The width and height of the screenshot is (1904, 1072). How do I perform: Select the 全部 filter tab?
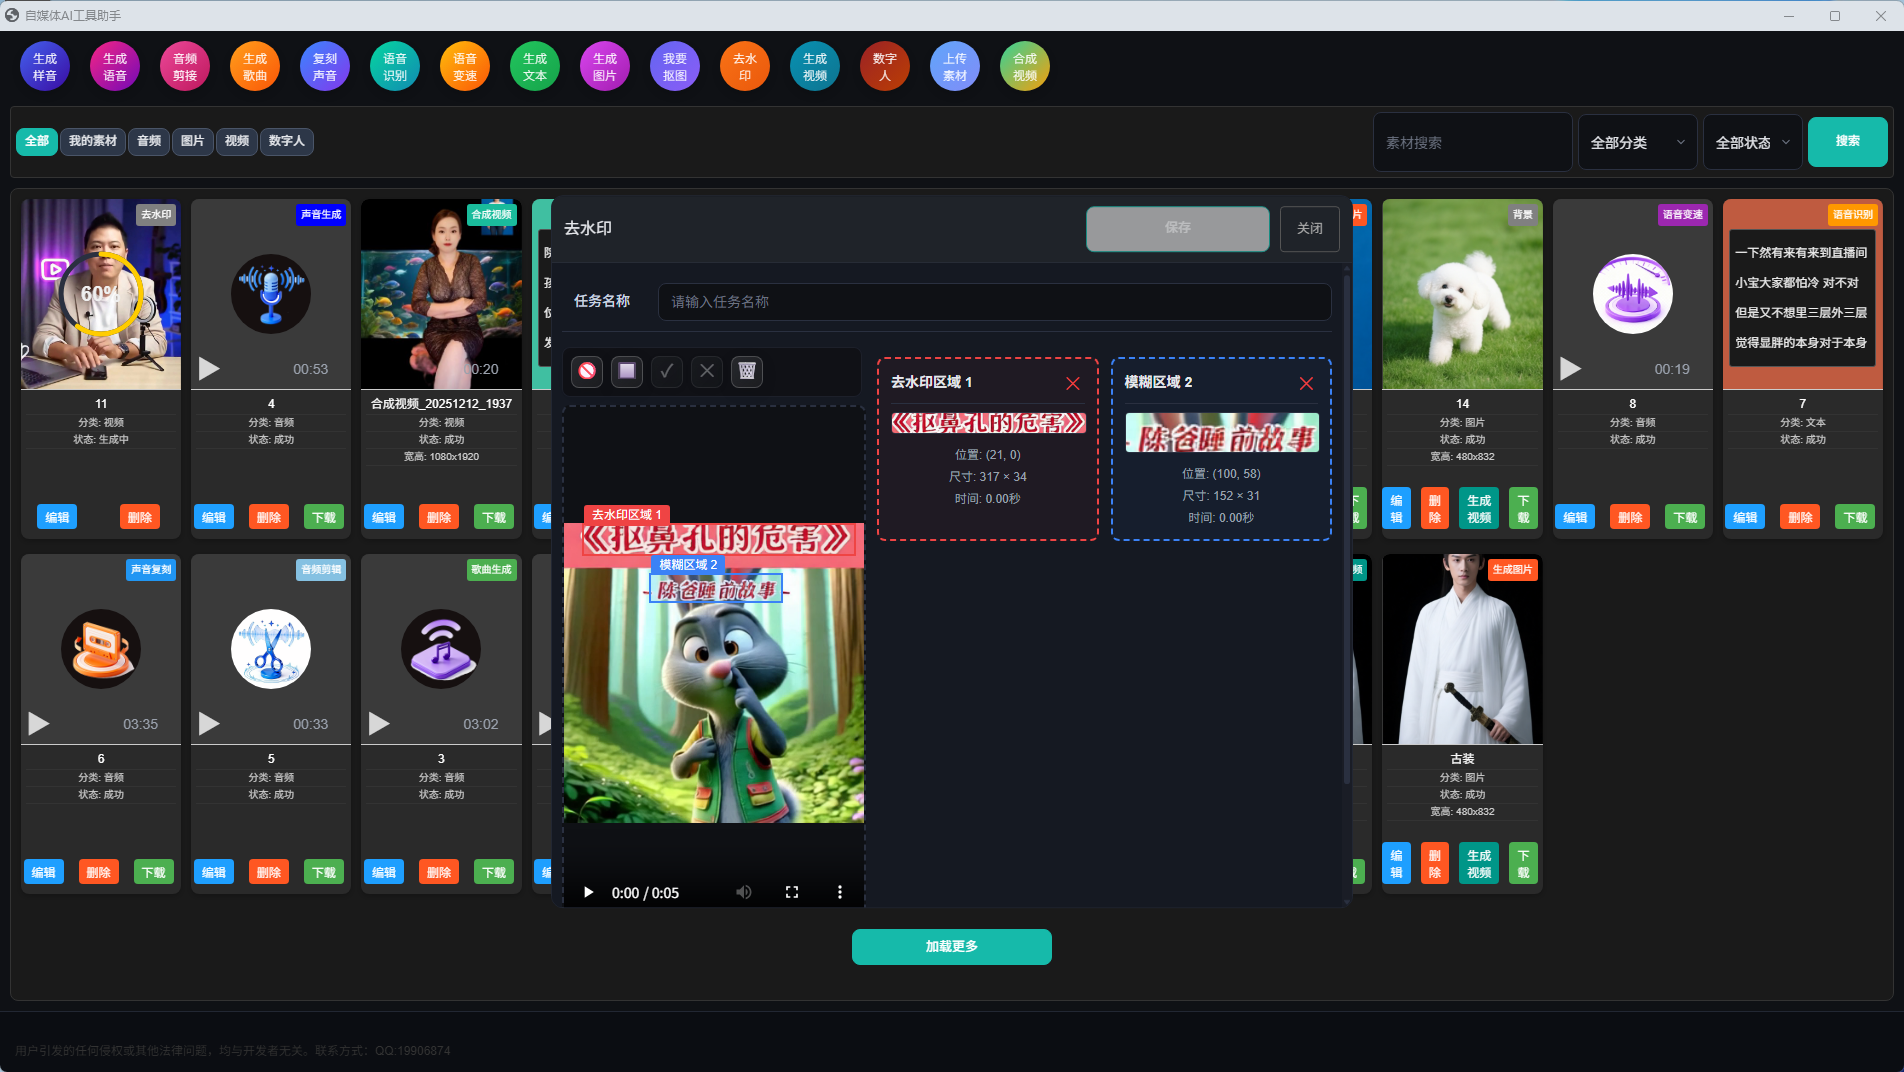pos(37,141)
